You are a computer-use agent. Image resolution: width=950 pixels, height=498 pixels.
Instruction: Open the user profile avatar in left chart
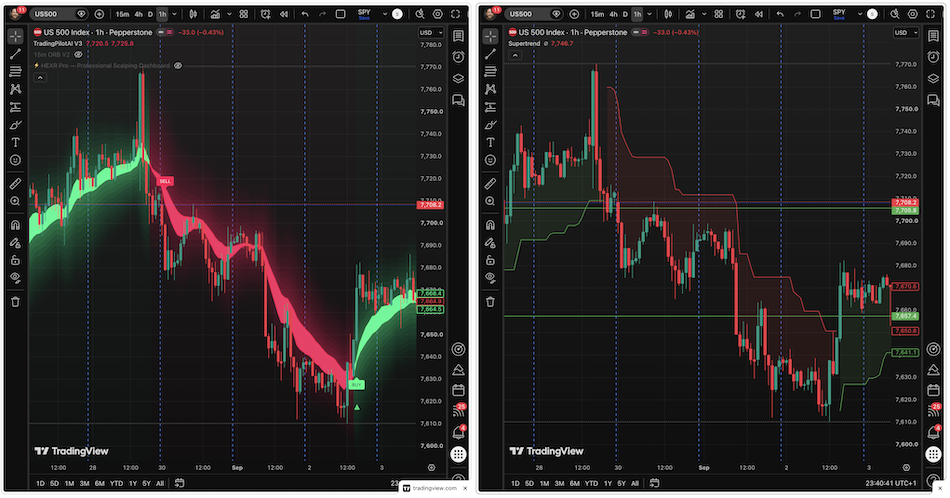tap(15, 13)
